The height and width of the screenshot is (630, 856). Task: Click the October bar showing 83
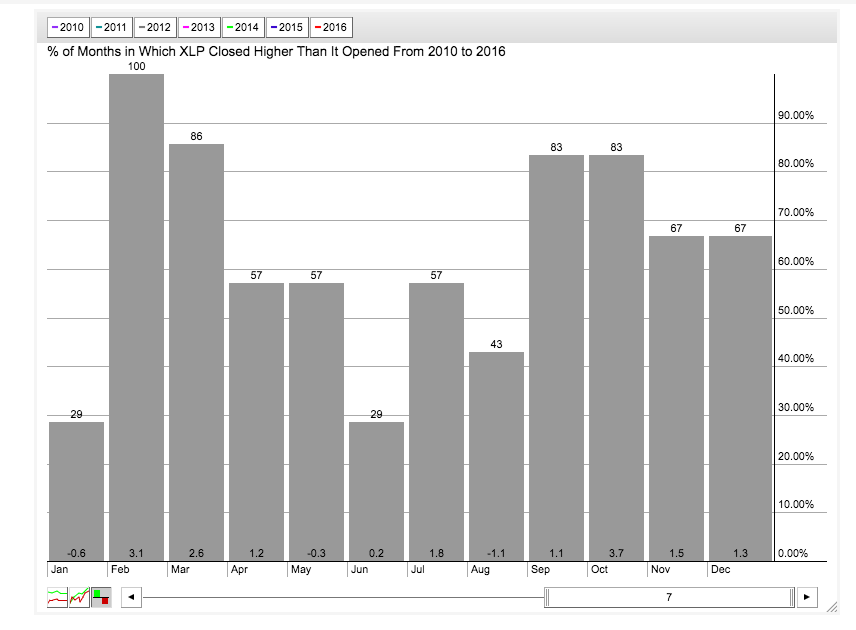(x=616, y=358)
